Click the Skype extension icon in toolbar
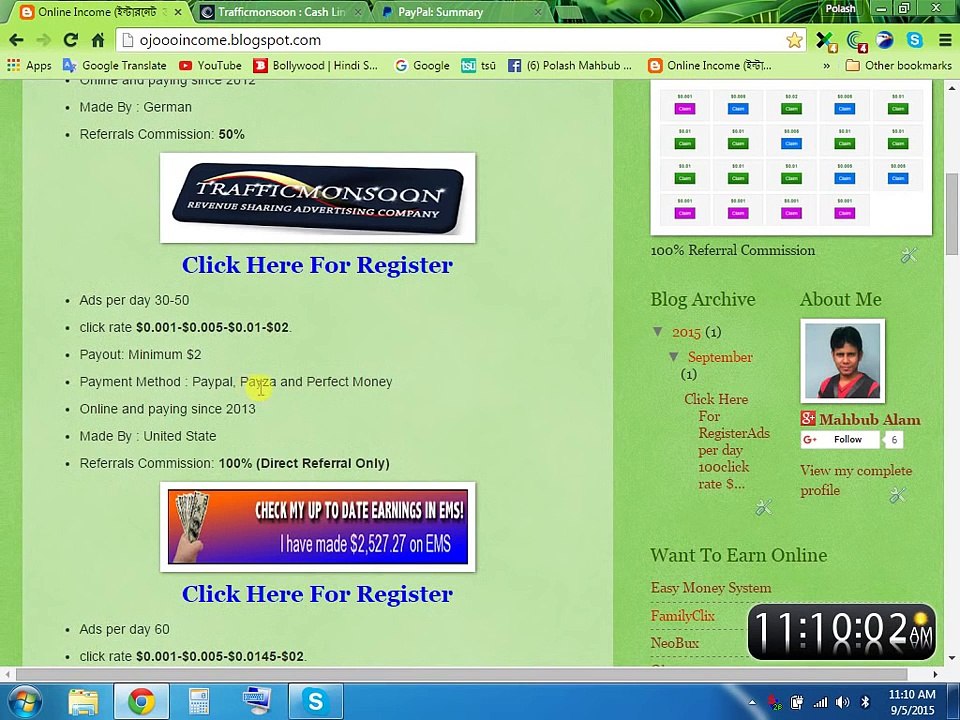This screenshot has width=960, height=720. [x=915, y=40]
